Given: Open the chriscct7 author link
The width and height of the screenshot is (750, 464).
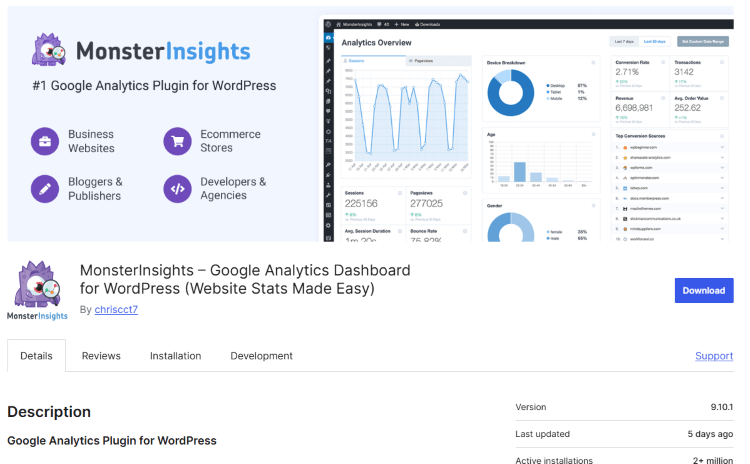Looking at the screenshot, I should pyautogui.click(x=116, y=309).
